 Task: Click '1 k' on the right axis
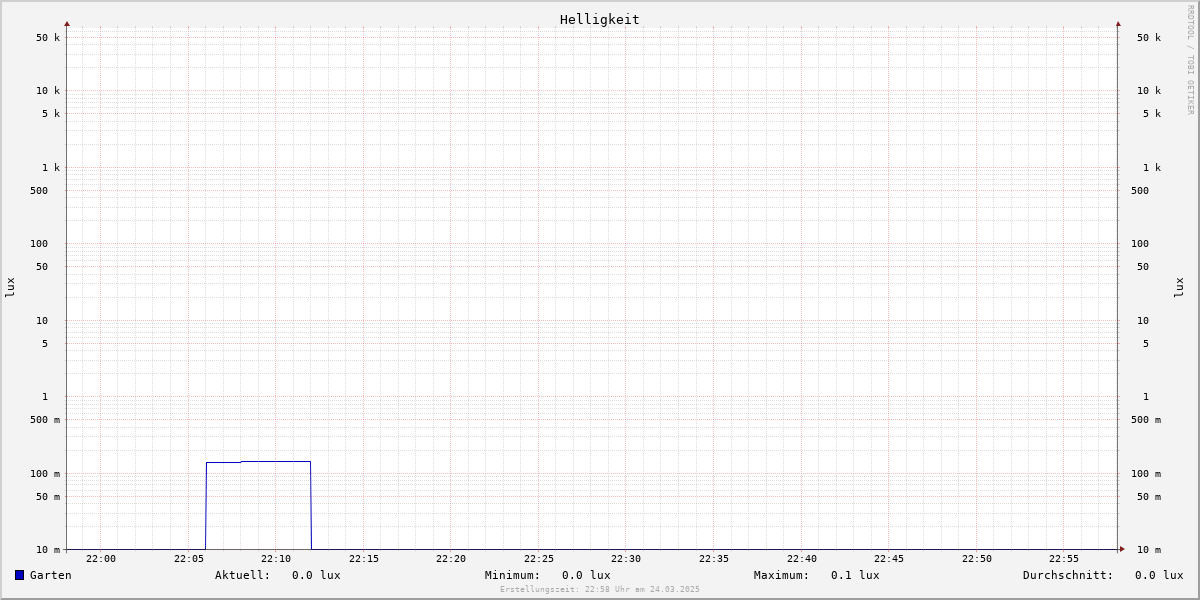[x=1152, y=168]
